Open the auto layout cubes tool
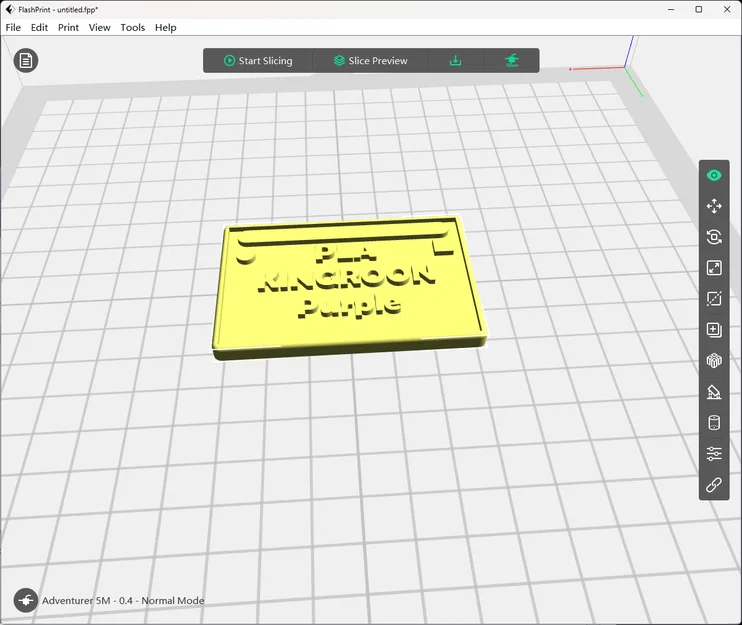742x625 pixels. (x=714, y=361)
